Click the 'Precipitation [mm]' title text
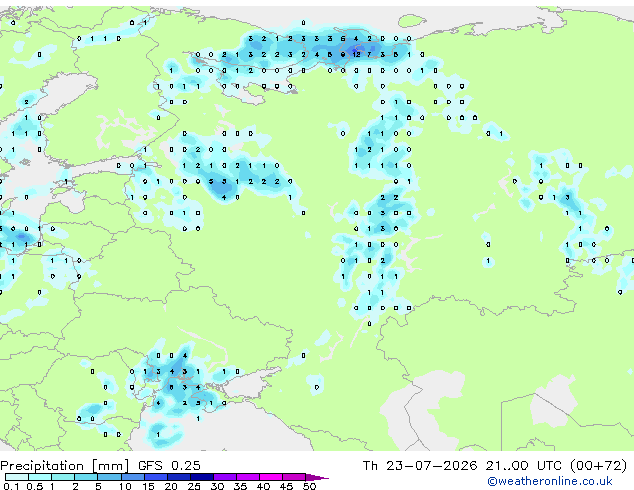This screenshot has width=634, height=490. coord(65,466)
